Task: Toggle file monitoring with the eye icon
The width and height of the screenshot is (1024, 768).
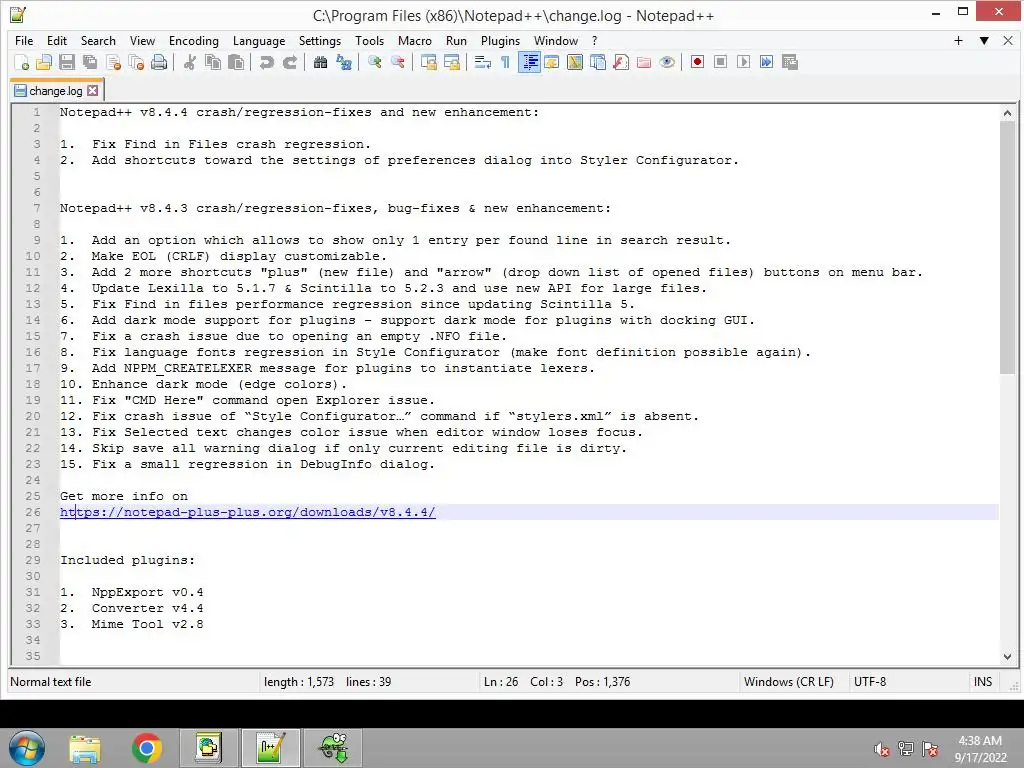Action: click(x=667, y=62)
